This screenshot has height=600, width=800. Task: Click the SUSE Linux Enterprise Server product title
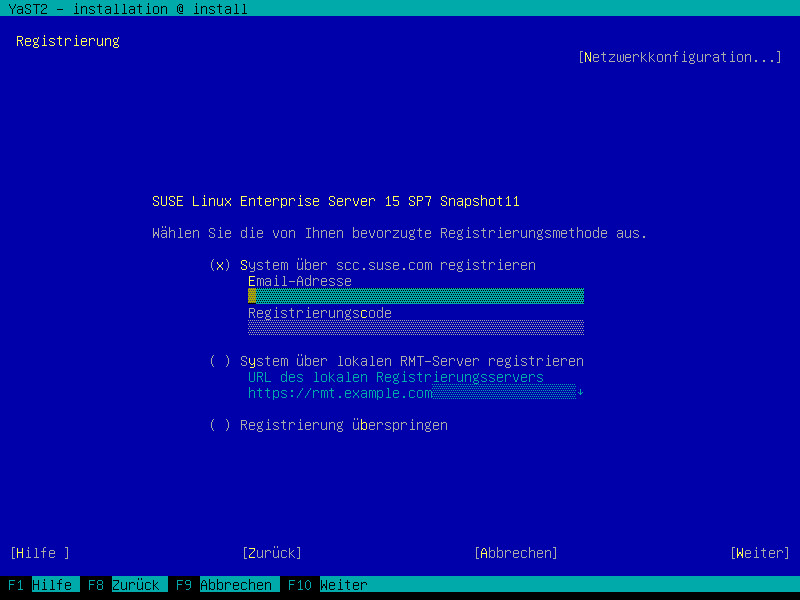click(x=336, y=201)
